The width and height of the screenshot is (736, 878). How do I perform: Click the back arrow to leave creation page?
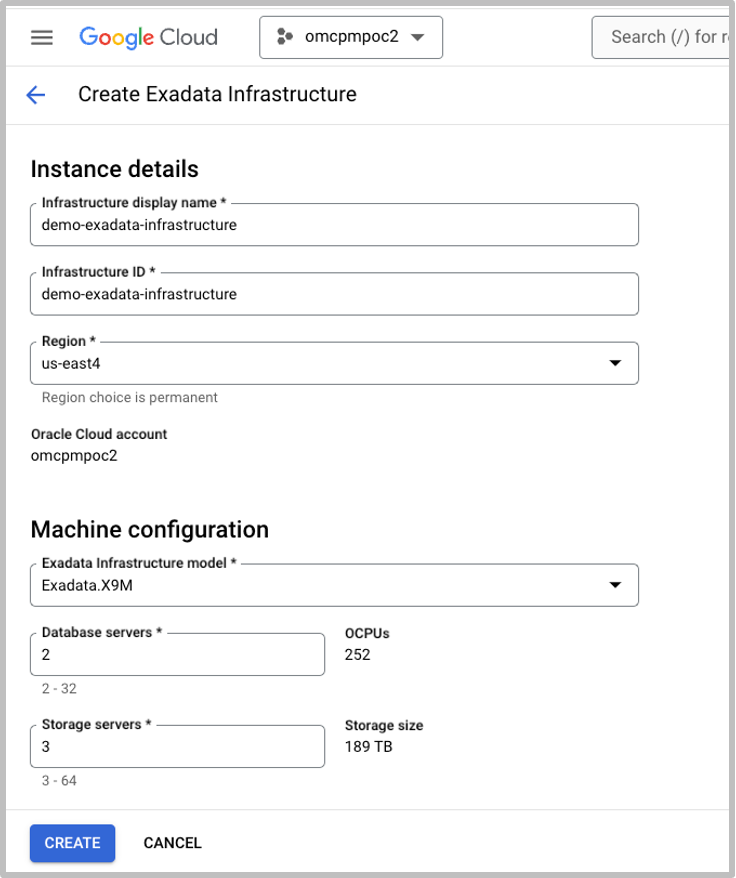[36, 94]
